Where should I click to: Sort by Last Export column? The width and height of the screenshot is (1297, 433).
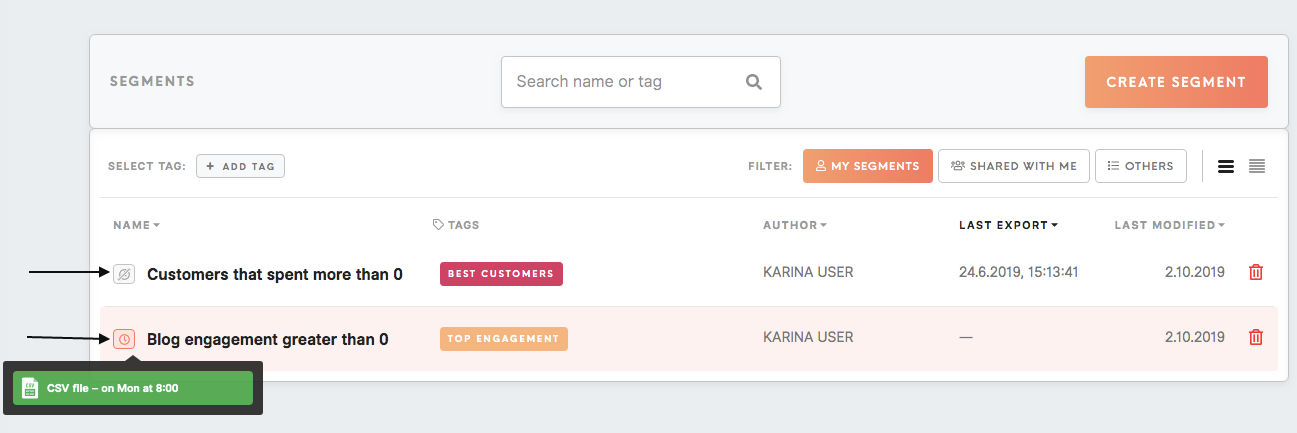tap(1008, 225)
